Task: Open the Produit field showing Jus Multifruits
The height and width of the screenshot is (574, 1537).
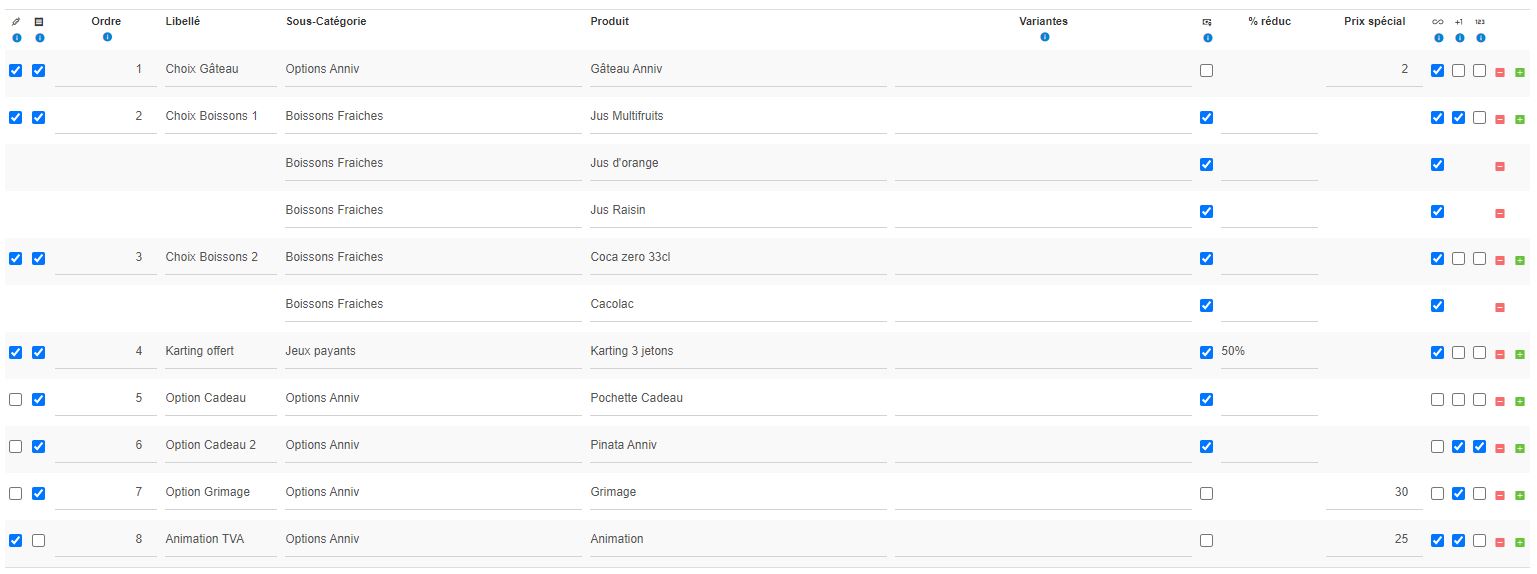Action: [x=738, y=116]
